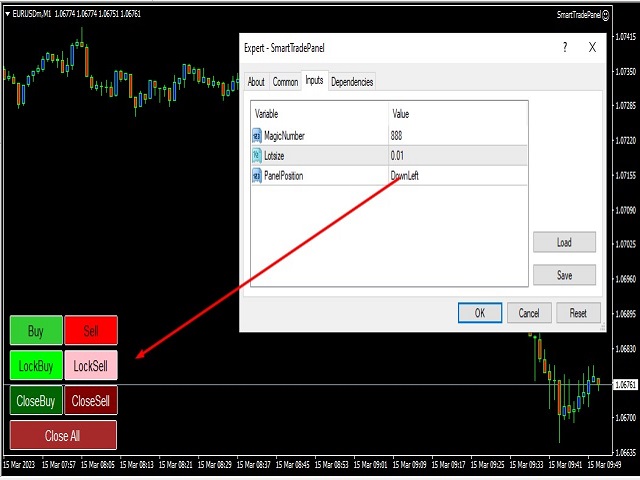Switch to the About tab
640x480 pixels.
[x=256, y=82]
